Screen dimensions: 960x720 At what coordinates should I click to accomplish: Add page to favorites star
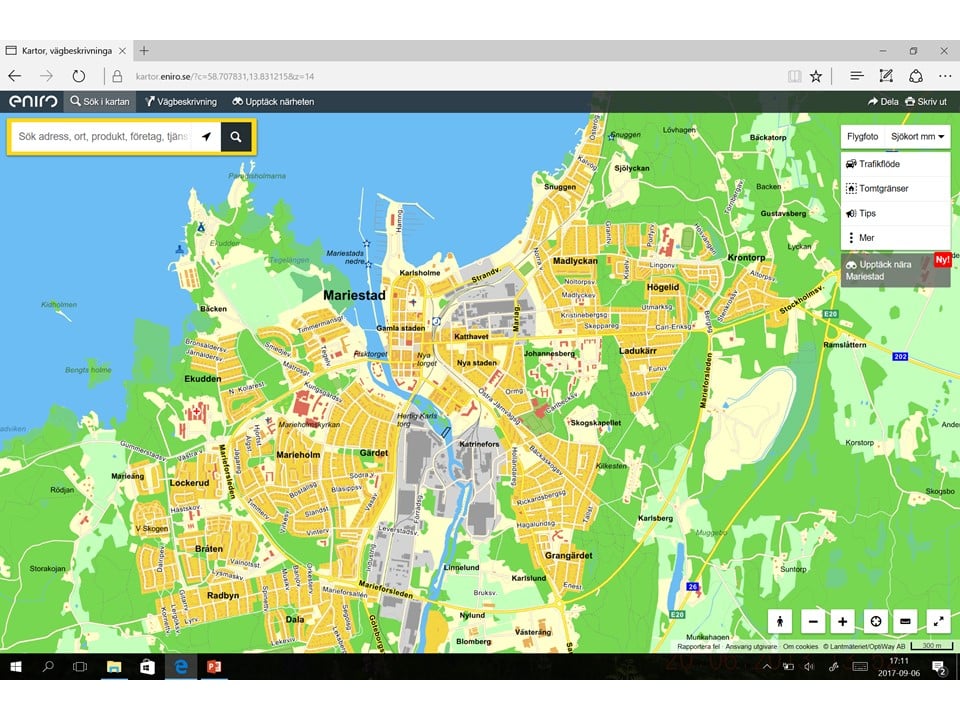[816, 77]
